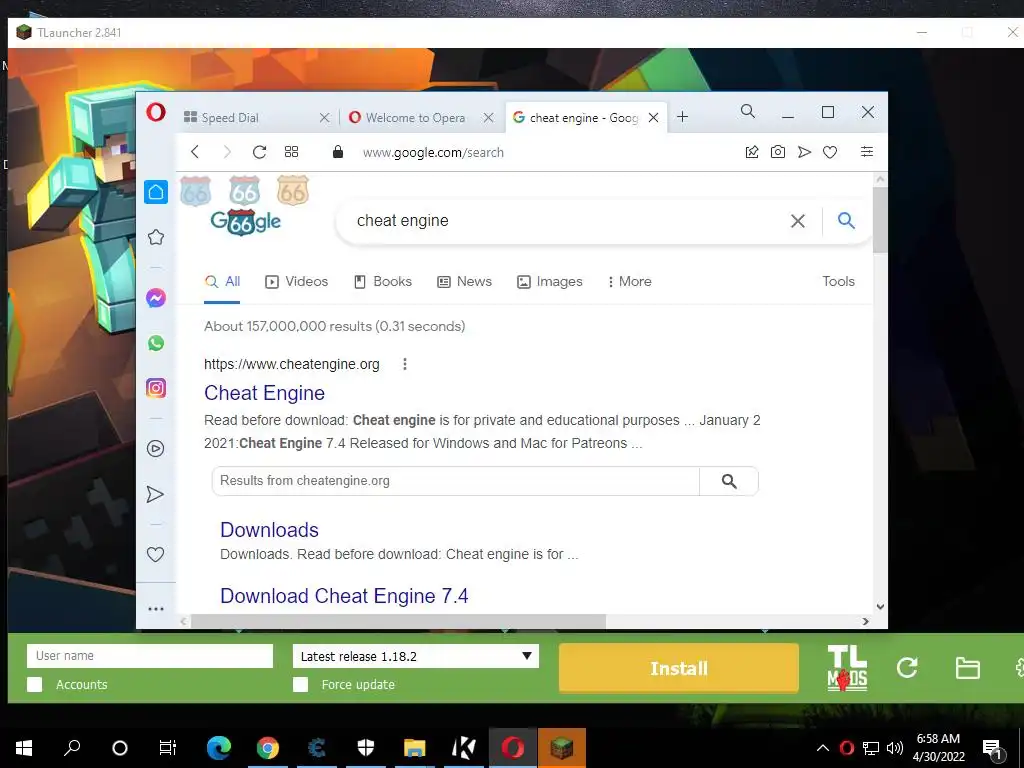Switch to Books search results
Screen dimensions: 1024x768
tap(383, 281)
